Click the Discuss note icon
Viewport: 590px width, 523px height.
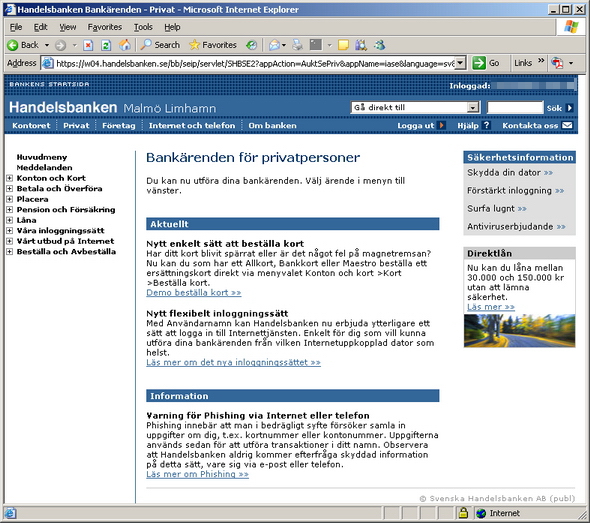pyautogui.click(x=343, y=45)
